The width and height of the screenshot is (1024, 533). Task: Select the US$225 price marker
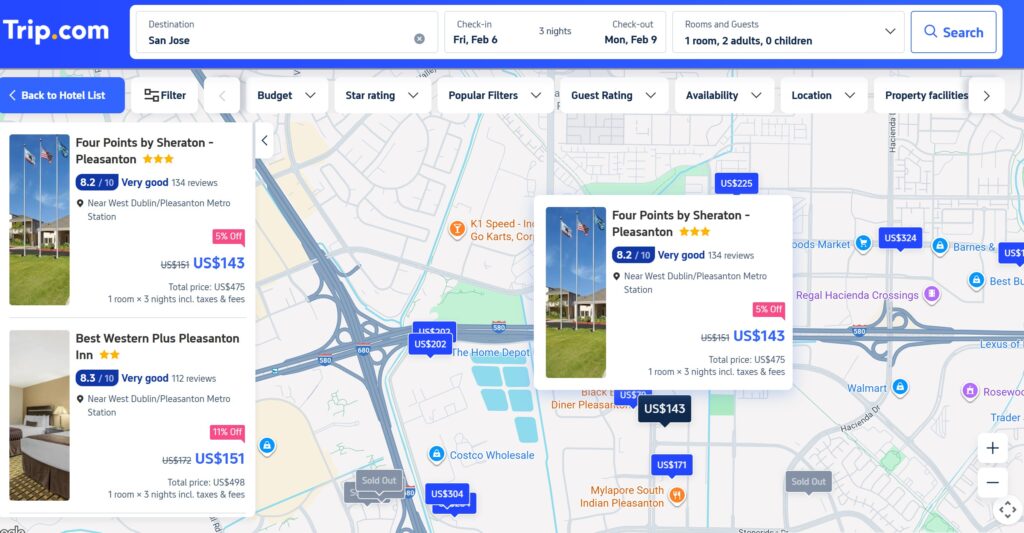pos(736,183)
